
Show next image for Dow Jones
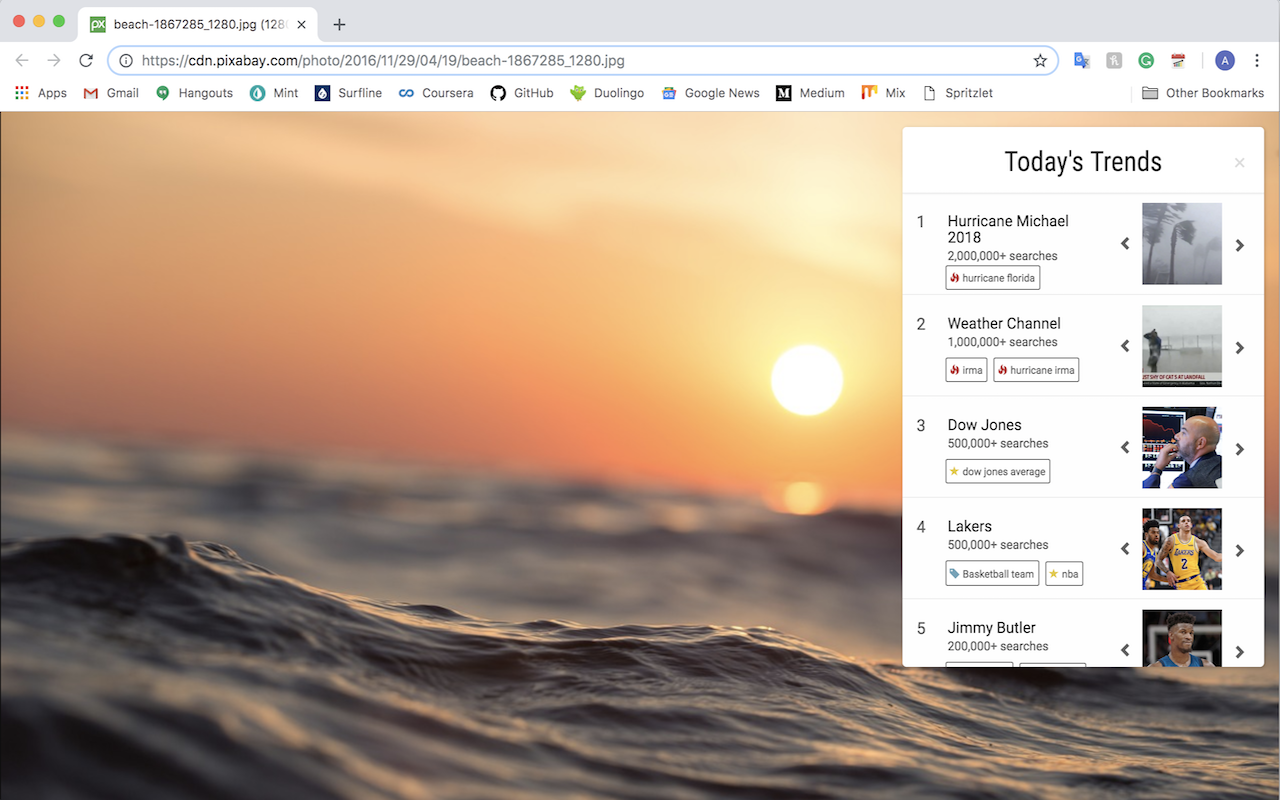tap(1240, 449)
